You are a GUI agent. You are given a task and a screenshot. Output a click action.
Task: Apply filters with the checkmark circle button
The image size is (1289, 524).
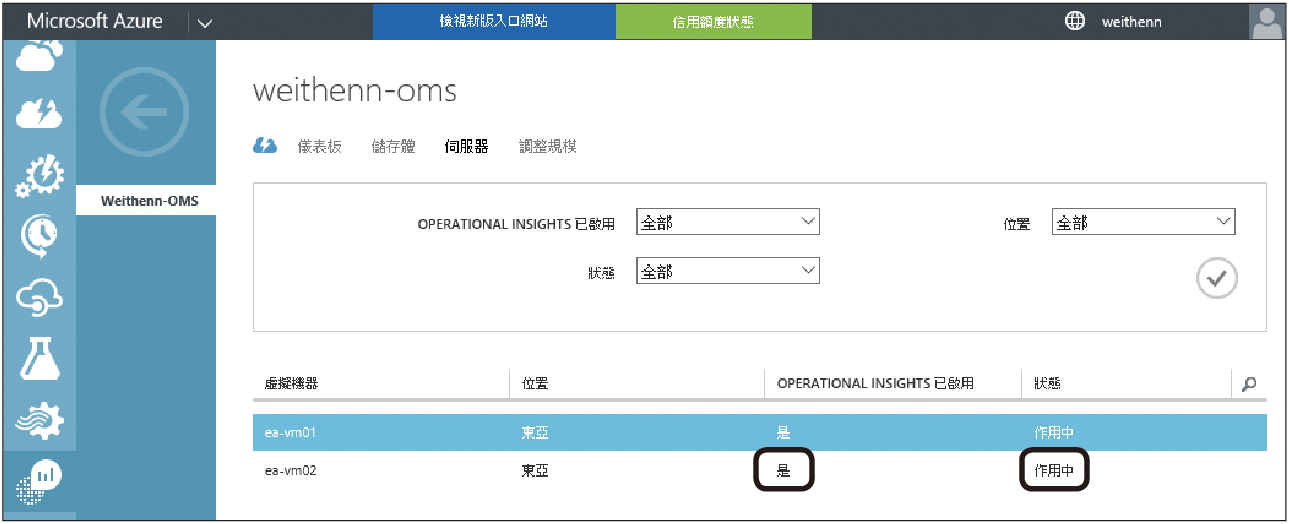click(x=1216, y=279)
